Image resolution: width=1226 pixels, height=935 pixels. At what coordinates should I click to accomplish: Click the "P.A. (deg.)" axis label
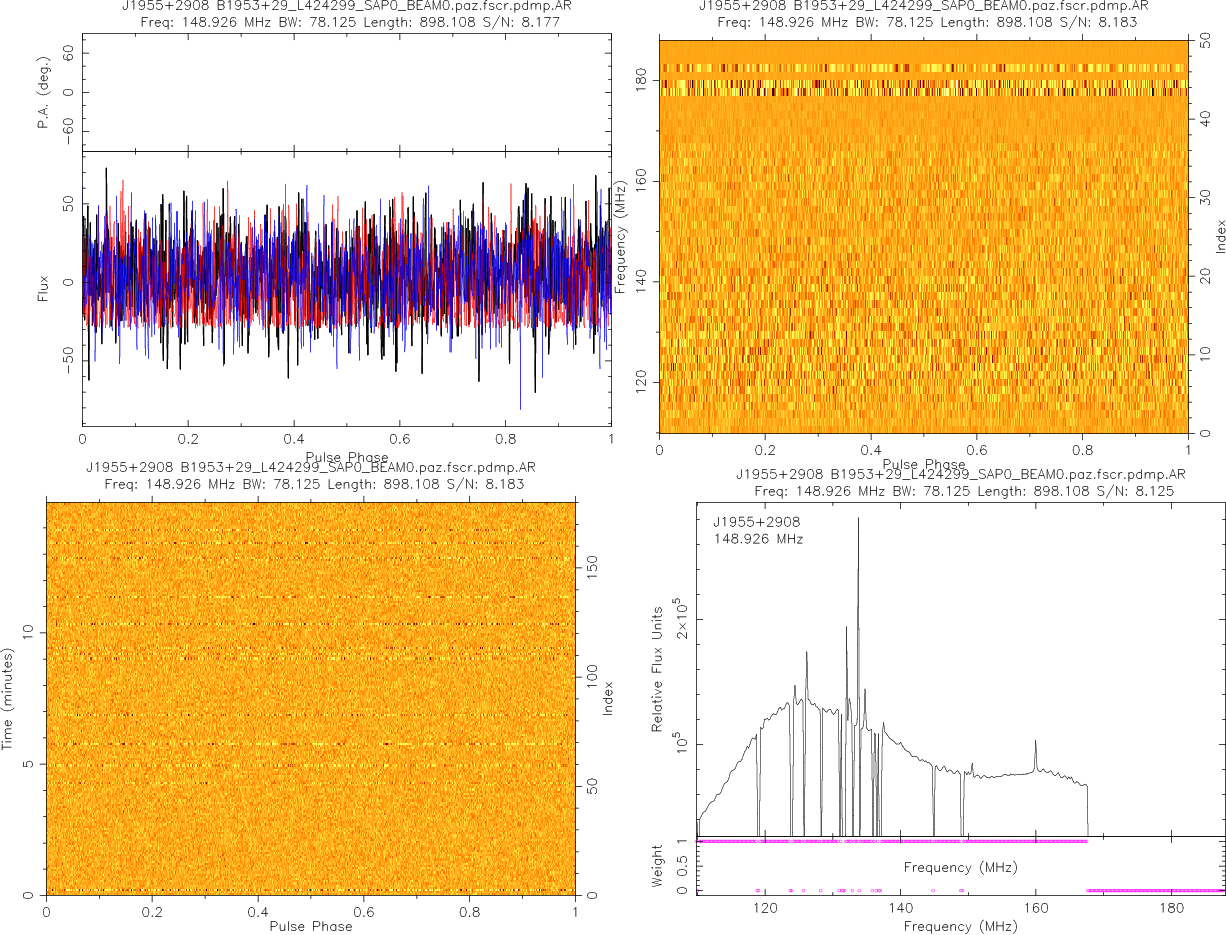(x=42, y=92)
